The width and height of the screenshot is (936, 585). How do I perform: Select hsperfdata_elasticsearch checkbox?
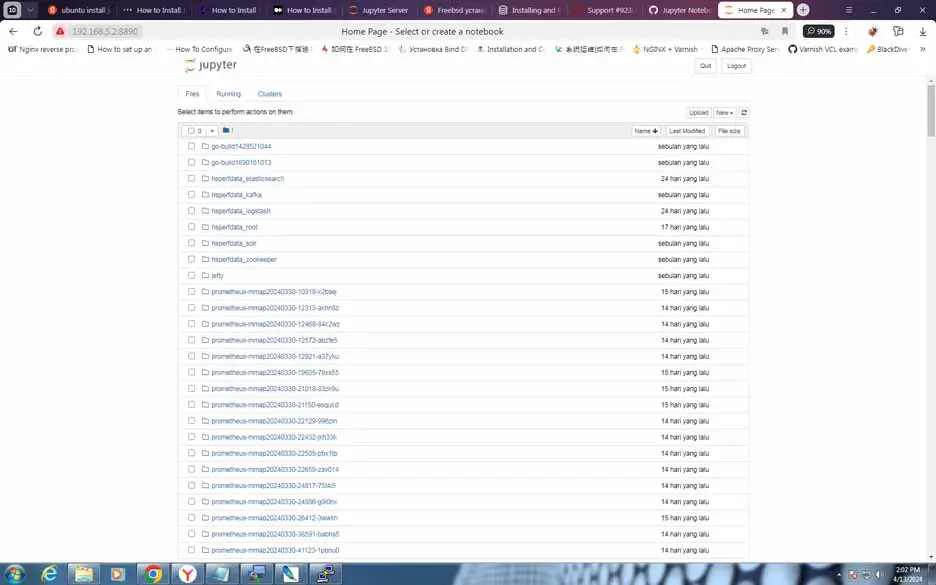pyautogui.click(x=191, y=178)
